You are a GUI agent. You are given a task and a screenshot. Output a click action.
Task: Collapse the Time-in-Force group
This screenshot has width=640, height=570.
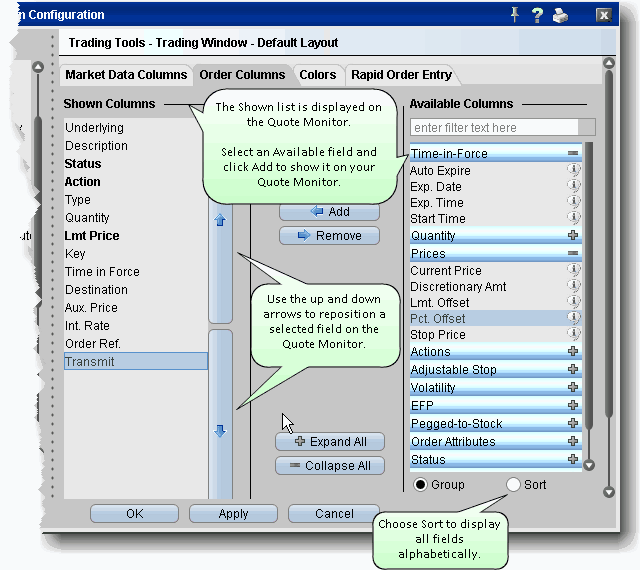573,153
